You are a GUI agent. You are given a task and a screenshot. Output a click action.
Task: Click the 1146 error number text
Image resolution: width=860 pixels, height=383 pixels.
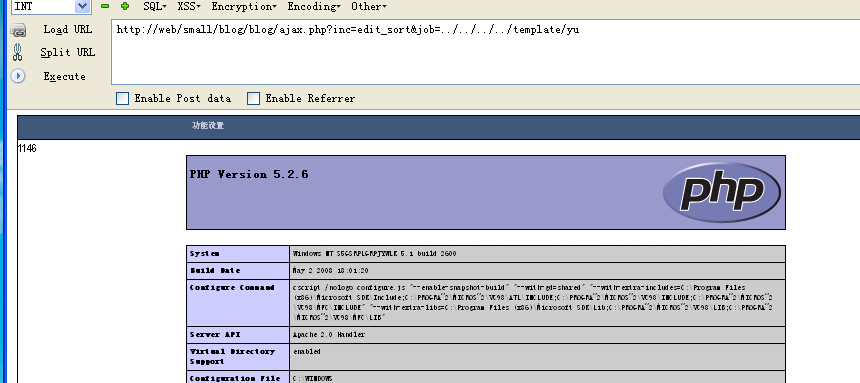pyautogui.click(x=27, y=148)
